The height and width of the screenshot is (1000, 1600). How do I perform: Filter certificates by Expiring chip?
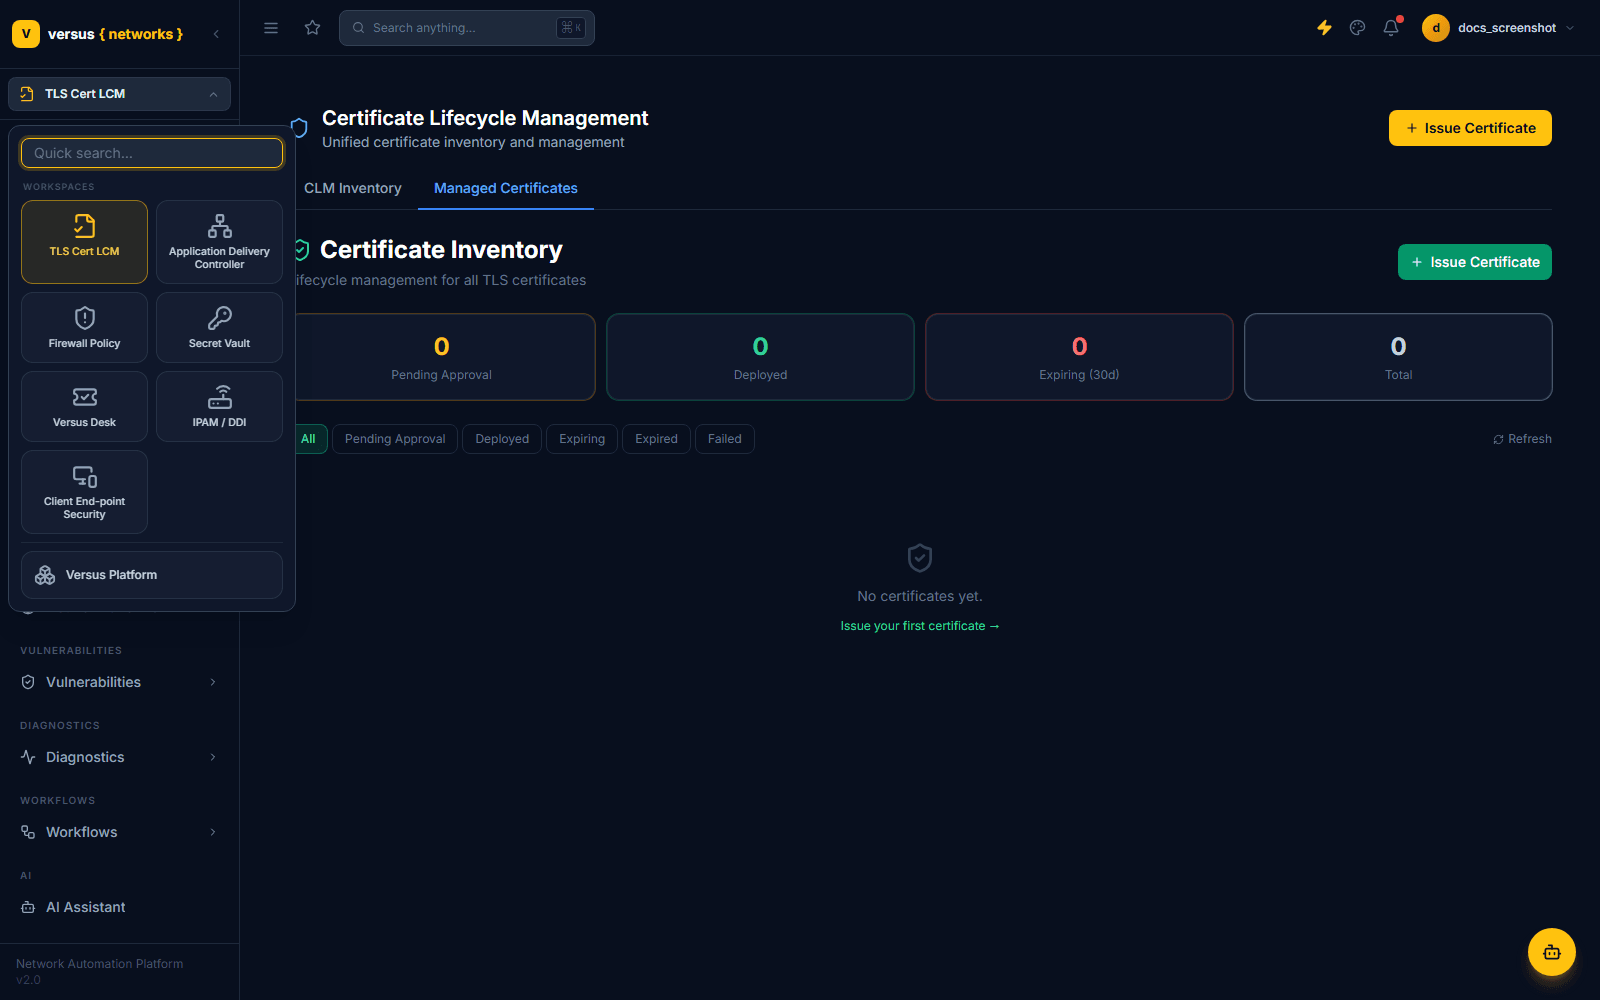click(582, 439)
